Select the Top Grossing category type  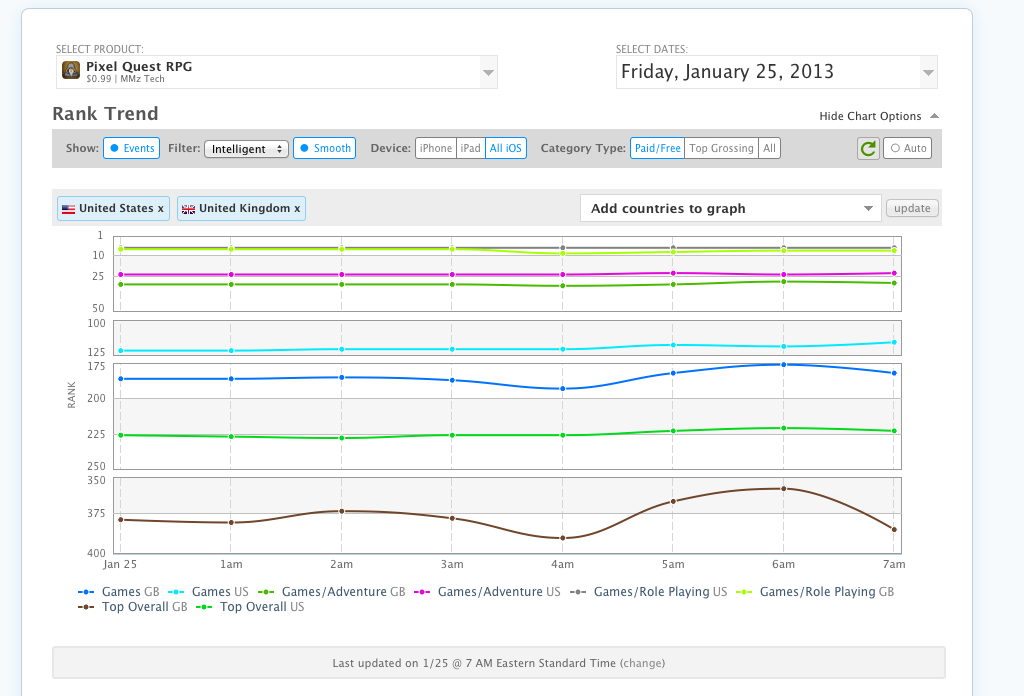(x=721, y=148)
